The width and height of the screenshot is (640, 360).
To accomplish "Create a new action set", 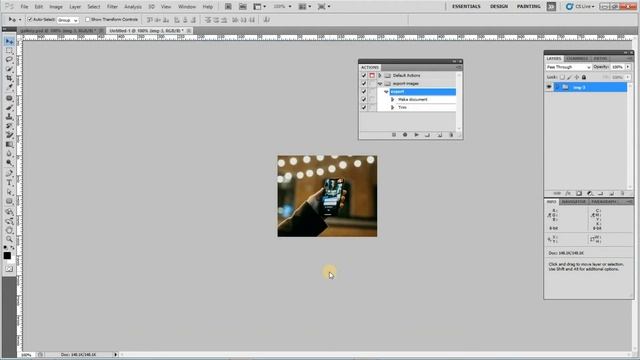I will pos(427,135).
